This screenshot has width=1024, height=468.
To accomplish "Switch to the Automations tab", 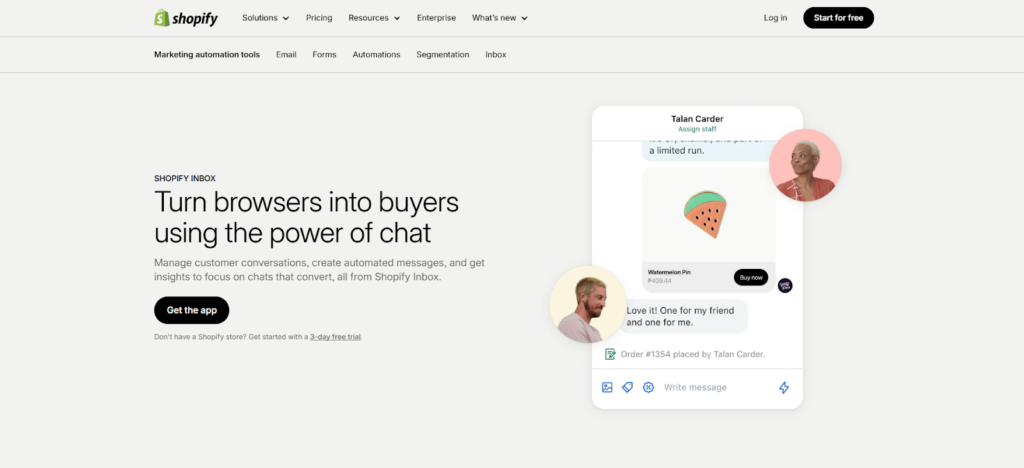I will 376,55.
